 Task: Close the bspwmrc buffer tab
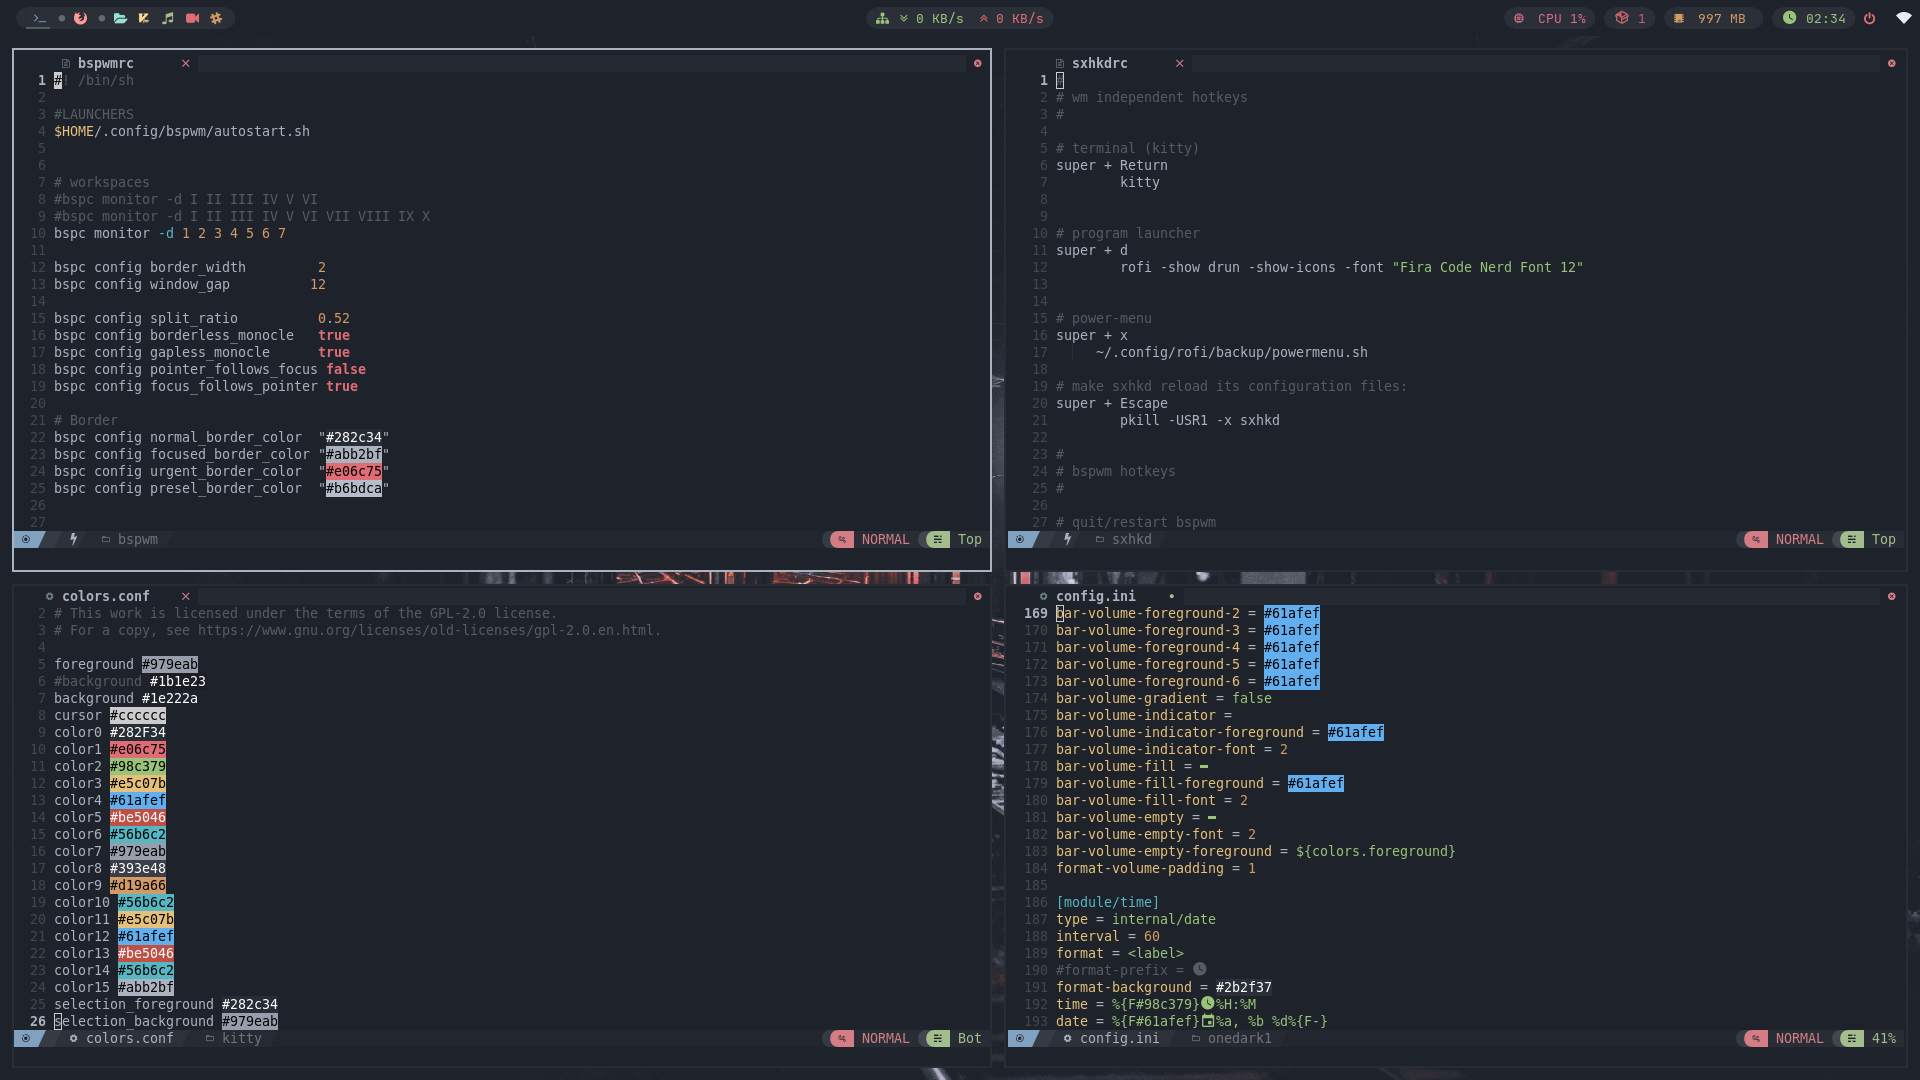pos(186,63)
